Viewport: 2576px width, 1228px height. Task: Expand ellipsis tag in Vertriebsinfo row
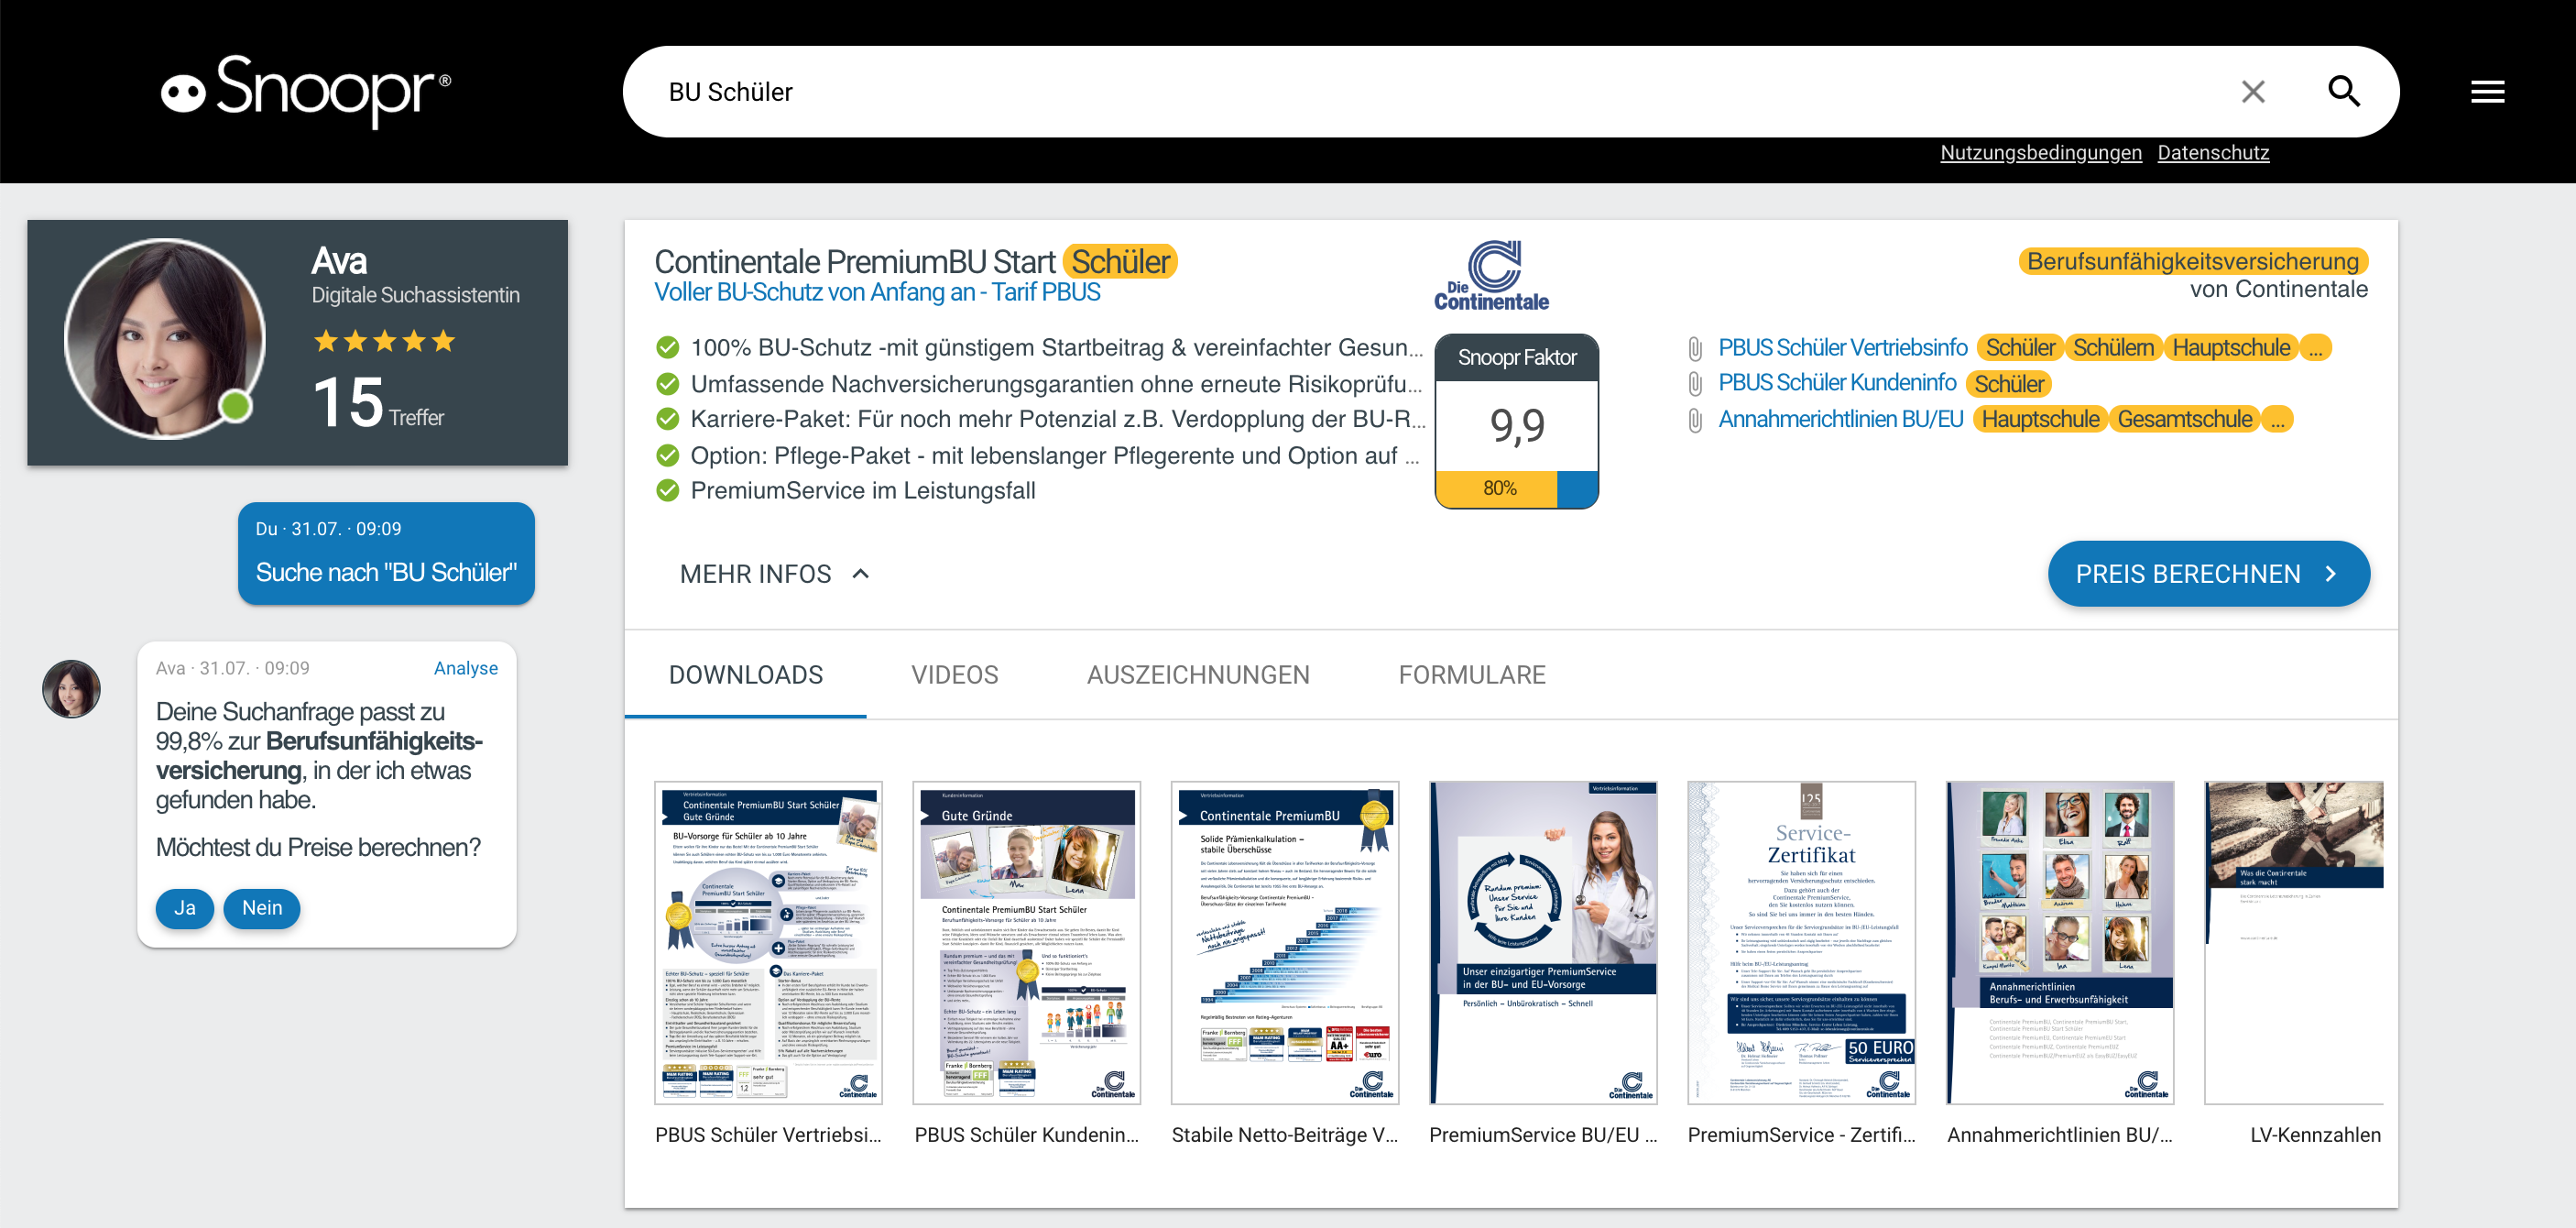[2315, 347]
